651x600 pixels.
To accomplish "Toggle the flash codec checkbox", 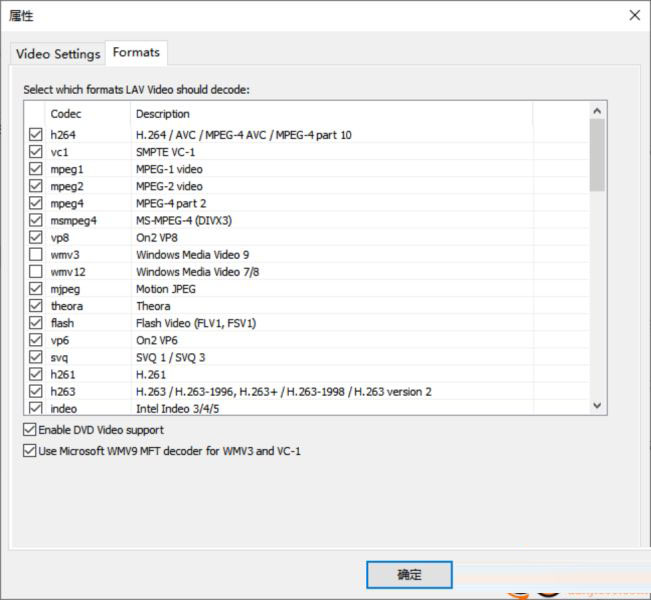I will coord(36,323).
